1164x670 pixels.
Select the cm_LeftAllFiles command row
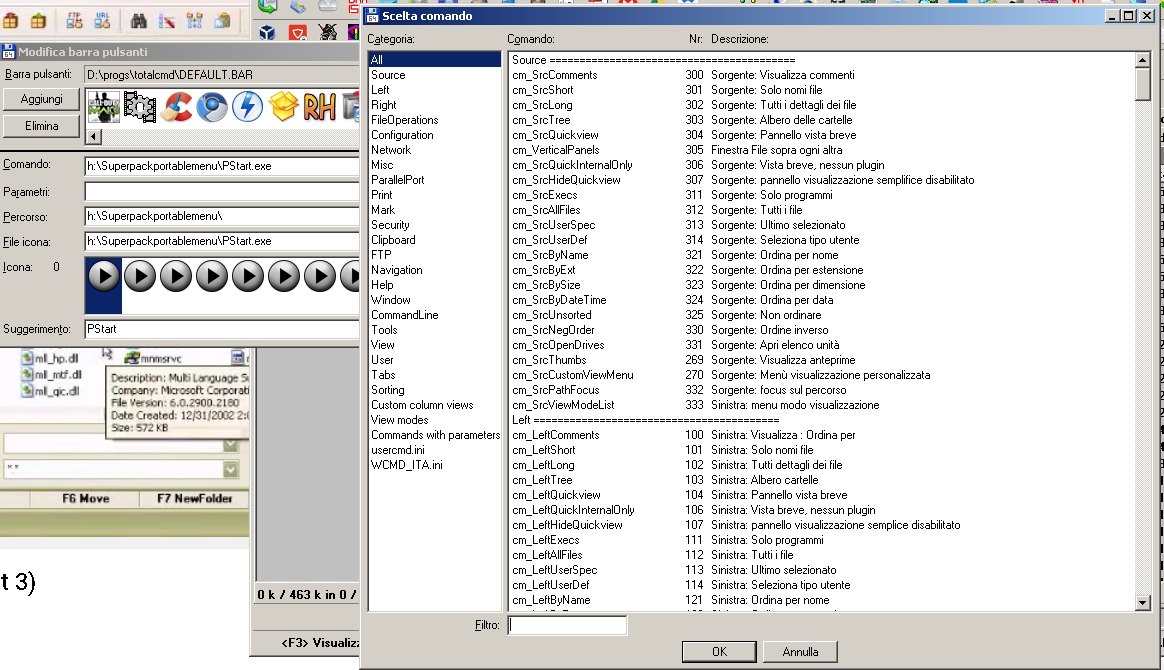click(x=820, y=555)
